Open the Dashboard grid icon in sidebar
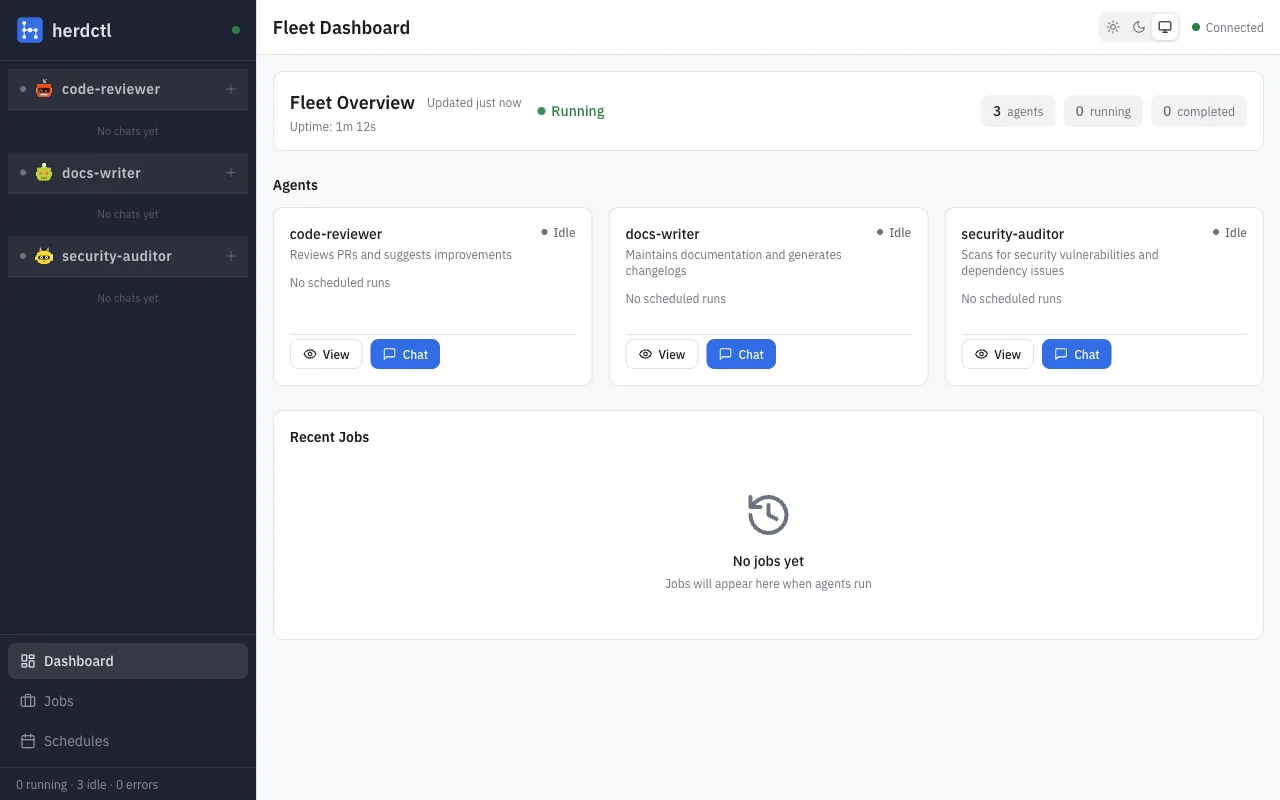 (27, 661)
